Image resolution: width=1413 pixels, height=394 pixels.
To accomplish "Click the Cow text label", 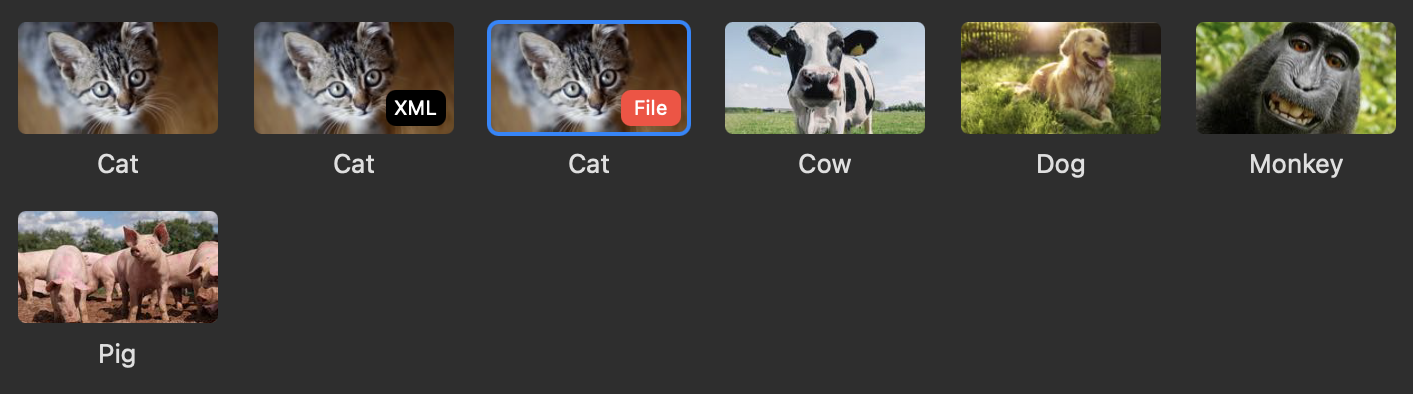I will click(x=825, y=164).
